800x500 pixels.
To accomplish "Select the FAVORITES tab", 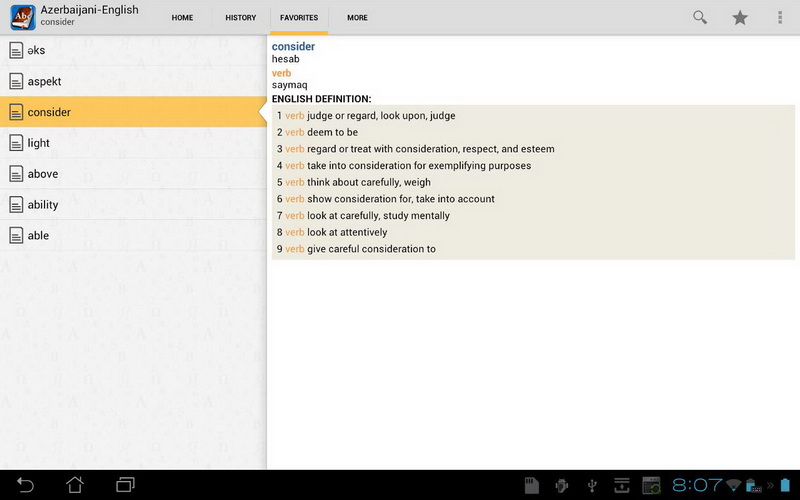I will click(x=299, y=17).
